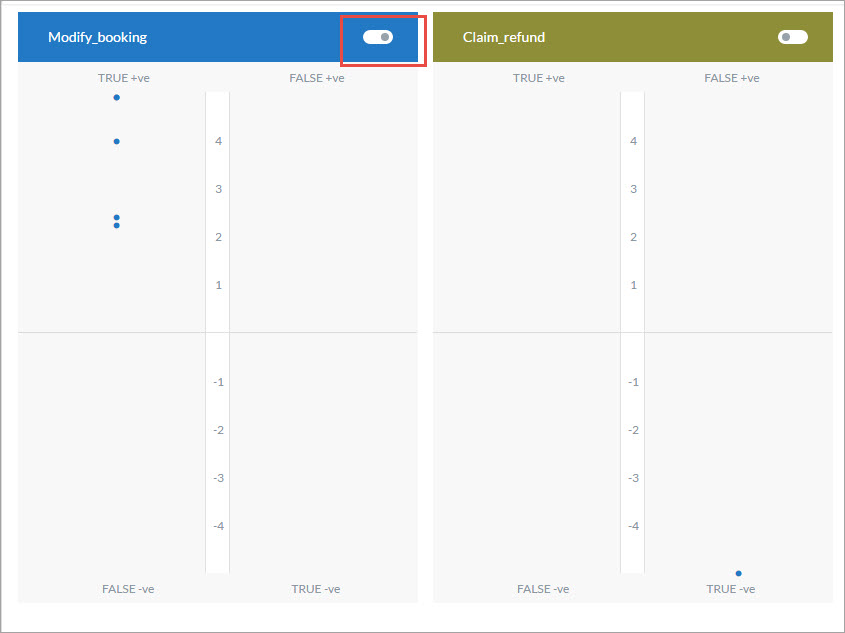Click the TRUE +ve label in Modify_booking

tap(124, 78)
